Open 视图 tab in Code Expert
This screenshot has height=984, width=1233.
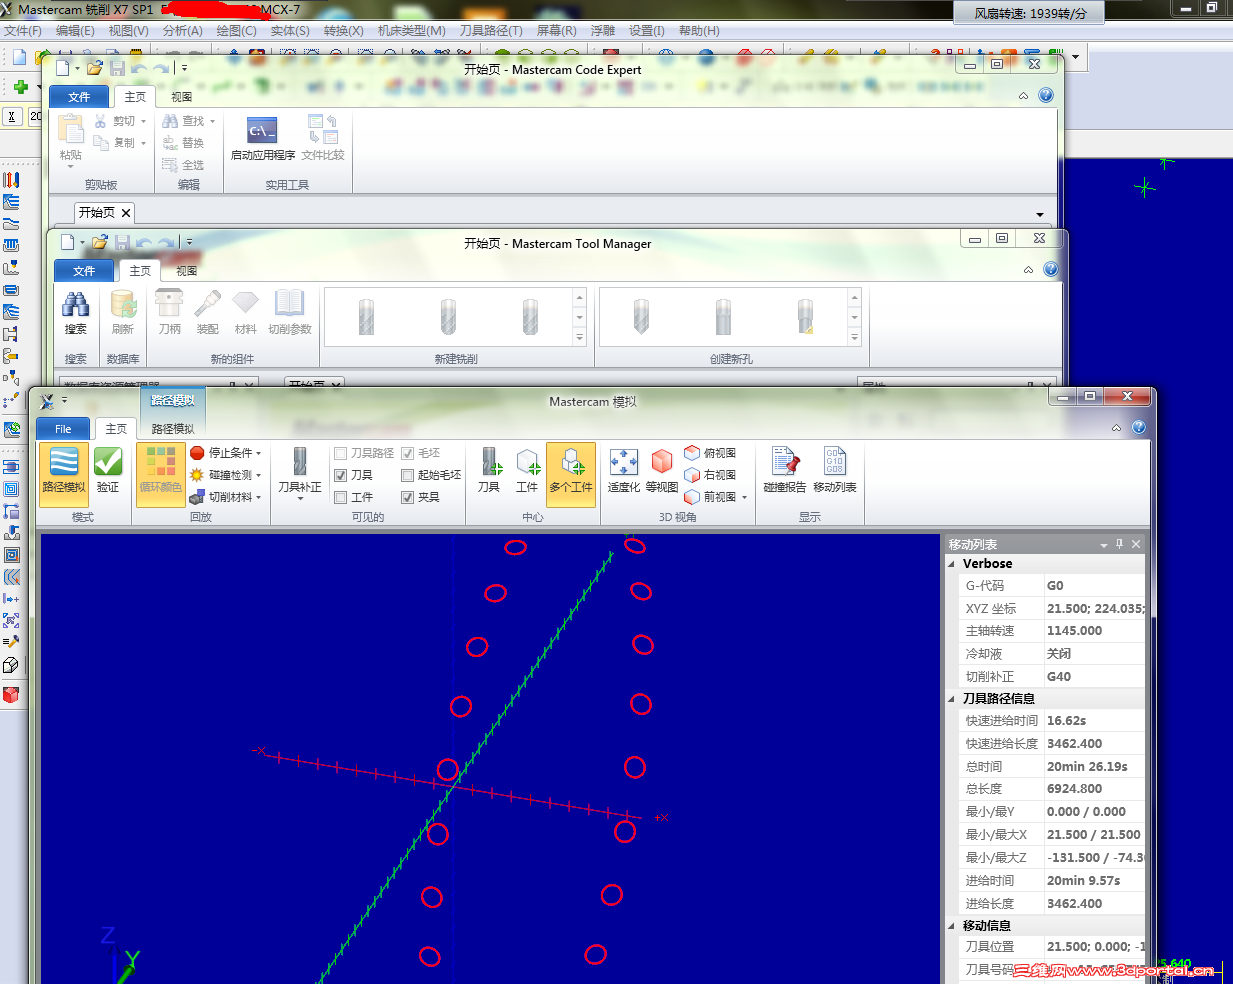(x=181, y=97)
